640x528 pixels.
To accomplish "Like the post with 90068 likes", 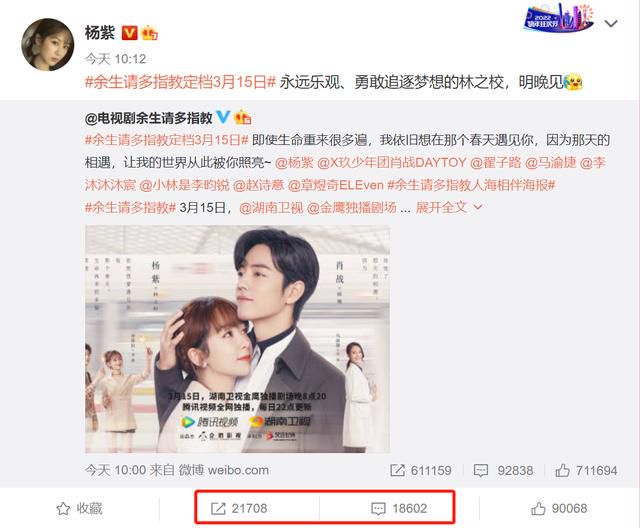I will coord(559,508).
